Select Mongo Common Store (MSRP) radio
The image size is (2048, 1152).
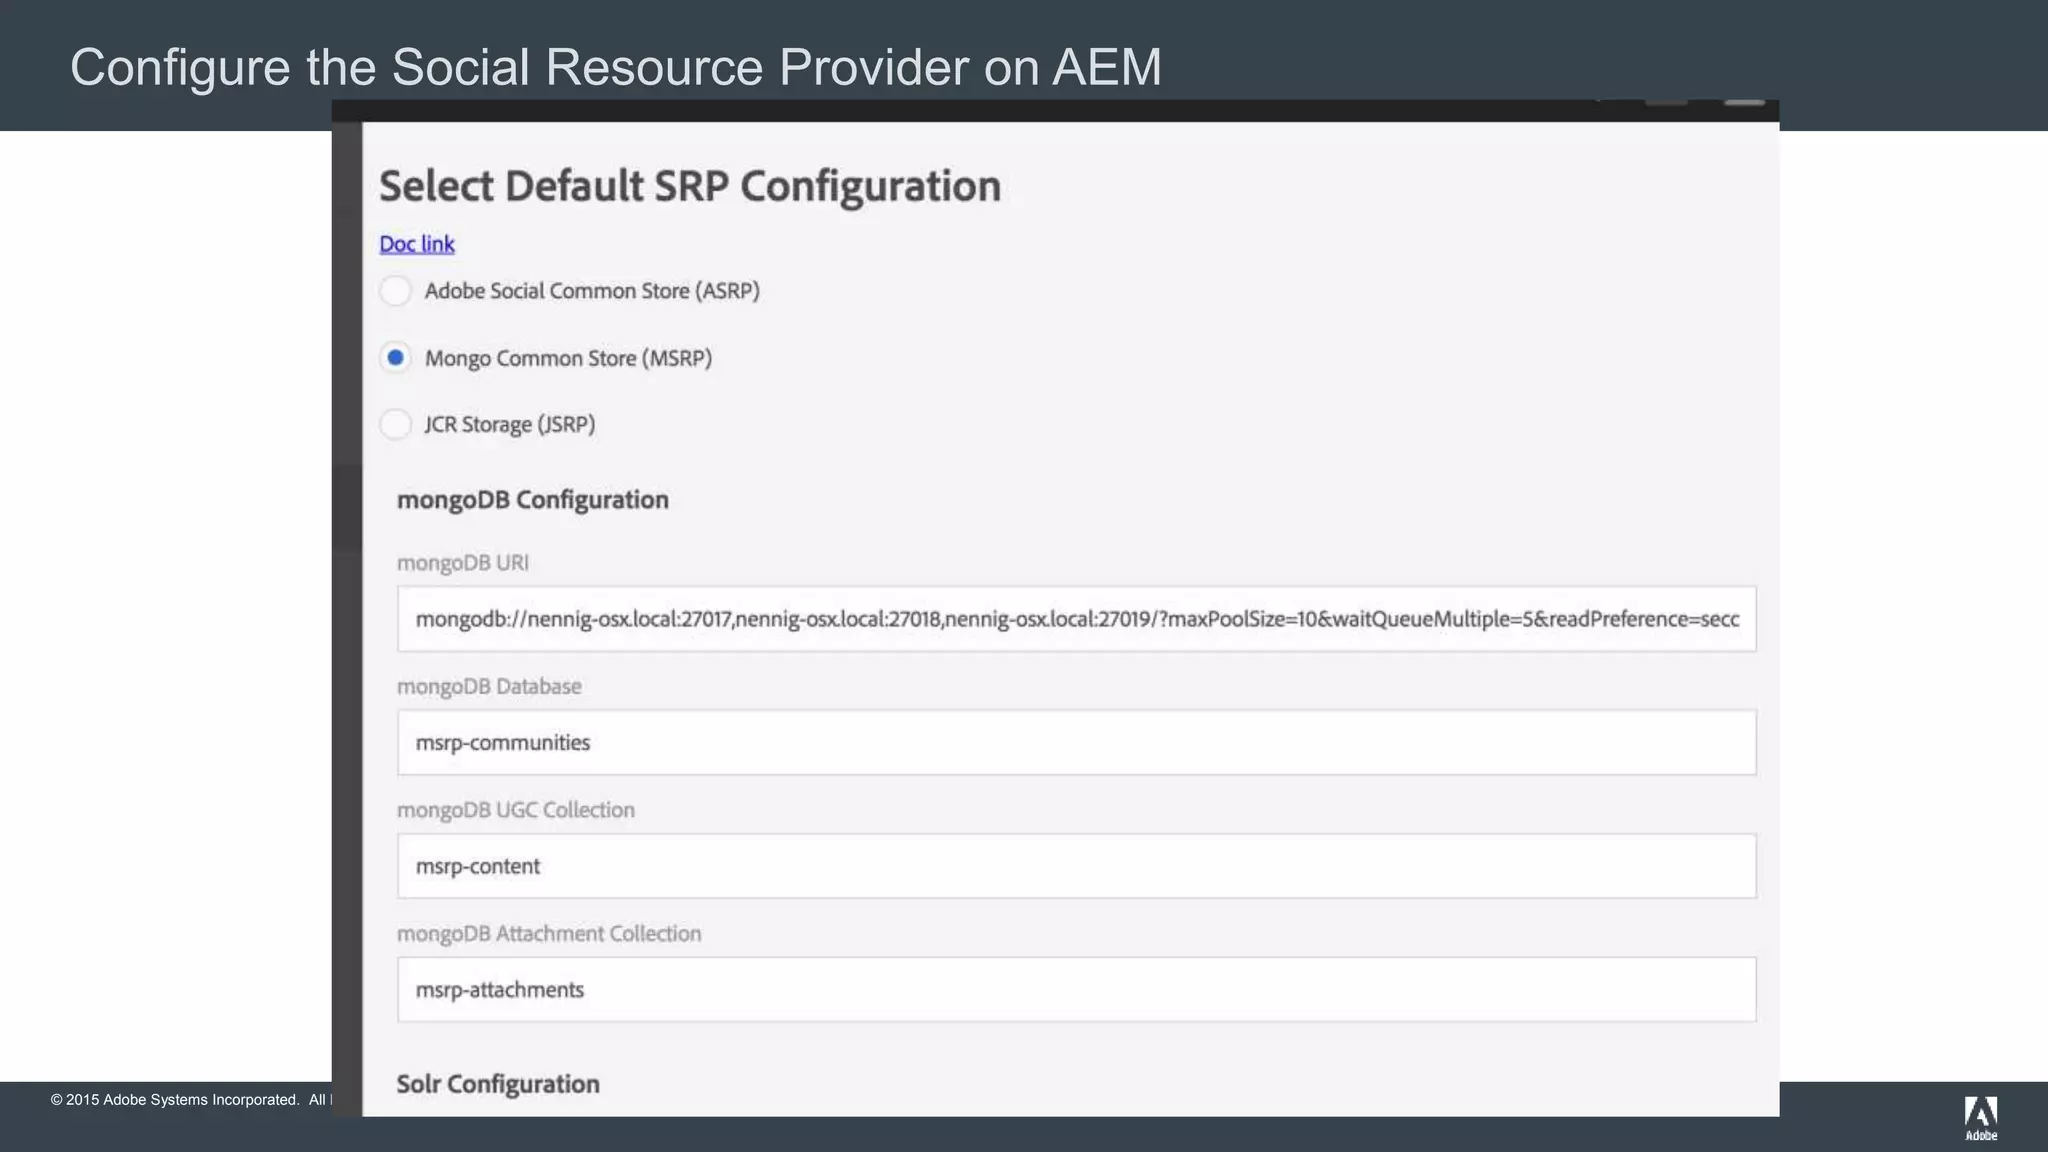coord(395,357)
